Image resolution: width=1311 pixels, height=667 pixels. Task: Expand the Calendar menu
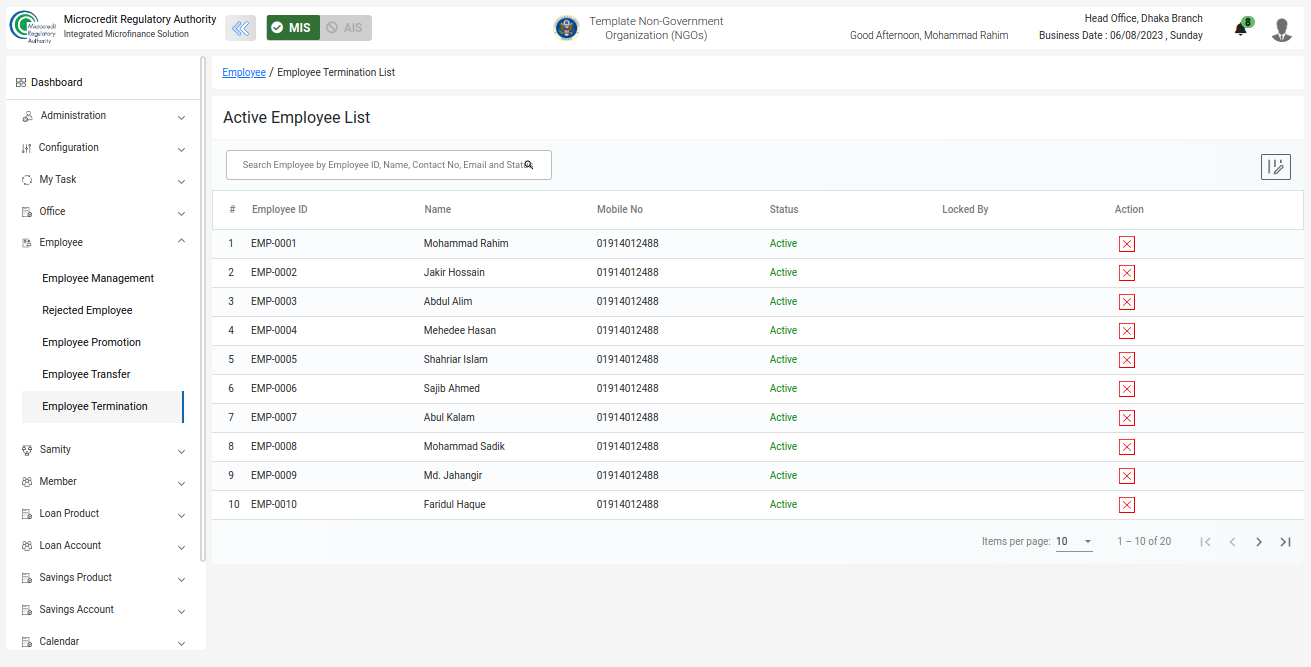[x=103, y=642]
